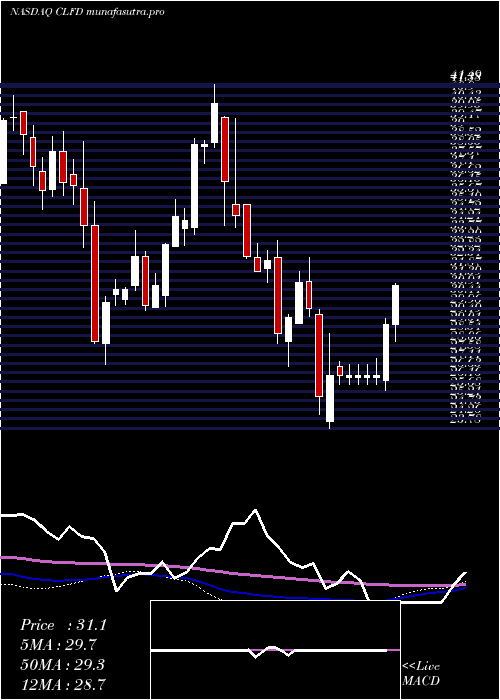
Task: Click the MACD histogram panel box
Action: [275, 650]
